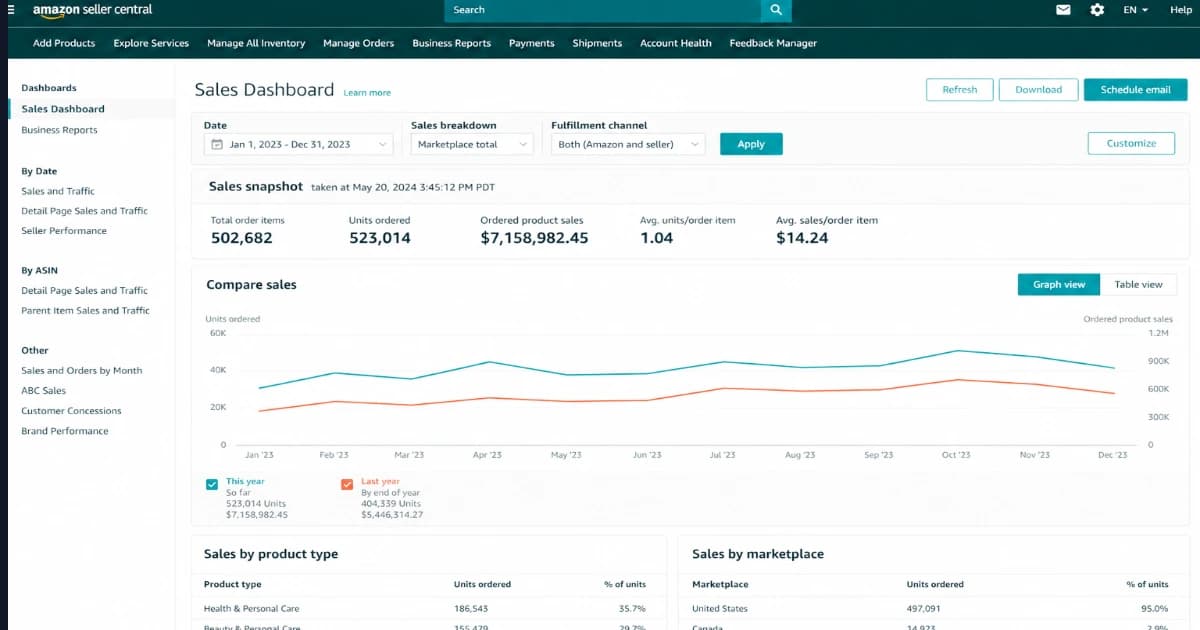Click the Apply button
This screenshot has height=630, width=1200.
(751, 144)
